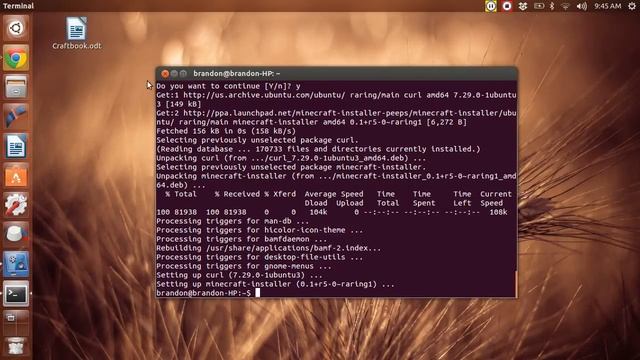The width and height of the screenshot is (640, 360).
Task: Click 'Unpacking curl' line in terminal
Action: click(291, 158)
